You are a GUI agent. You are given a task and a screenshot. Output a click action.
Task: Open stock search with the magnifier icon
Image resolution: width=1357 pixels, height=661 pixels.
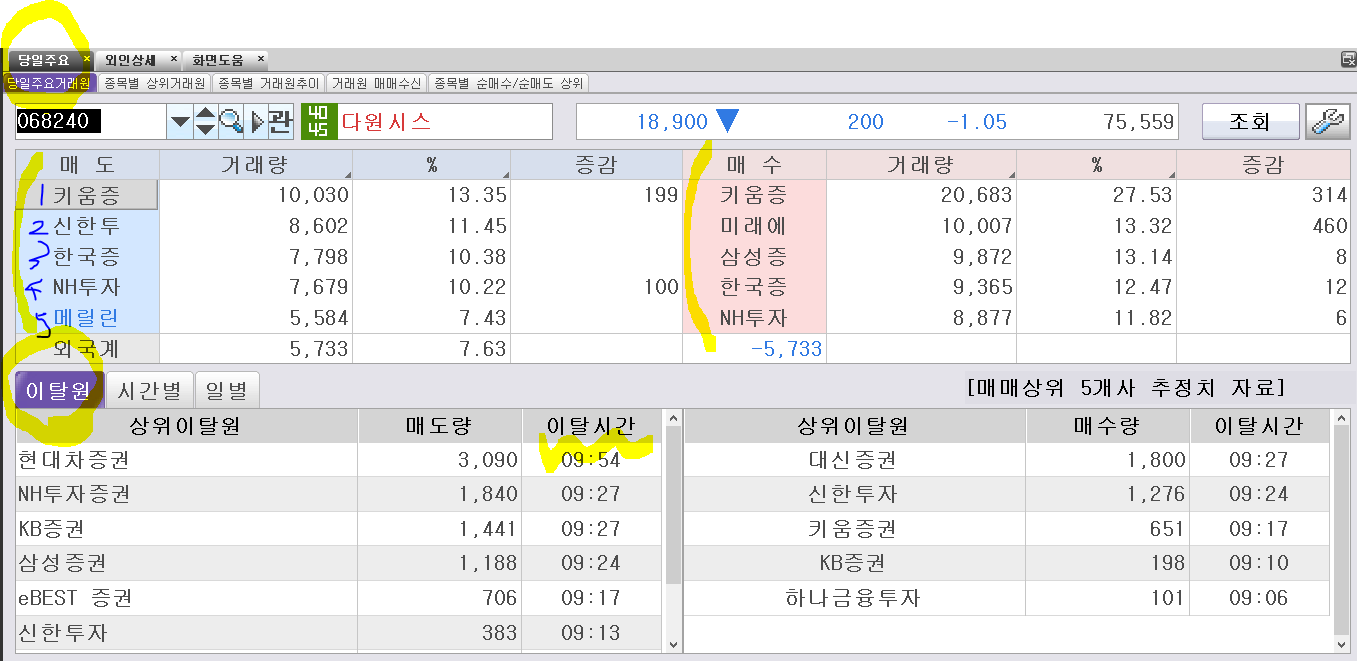[x=231, y=122]
